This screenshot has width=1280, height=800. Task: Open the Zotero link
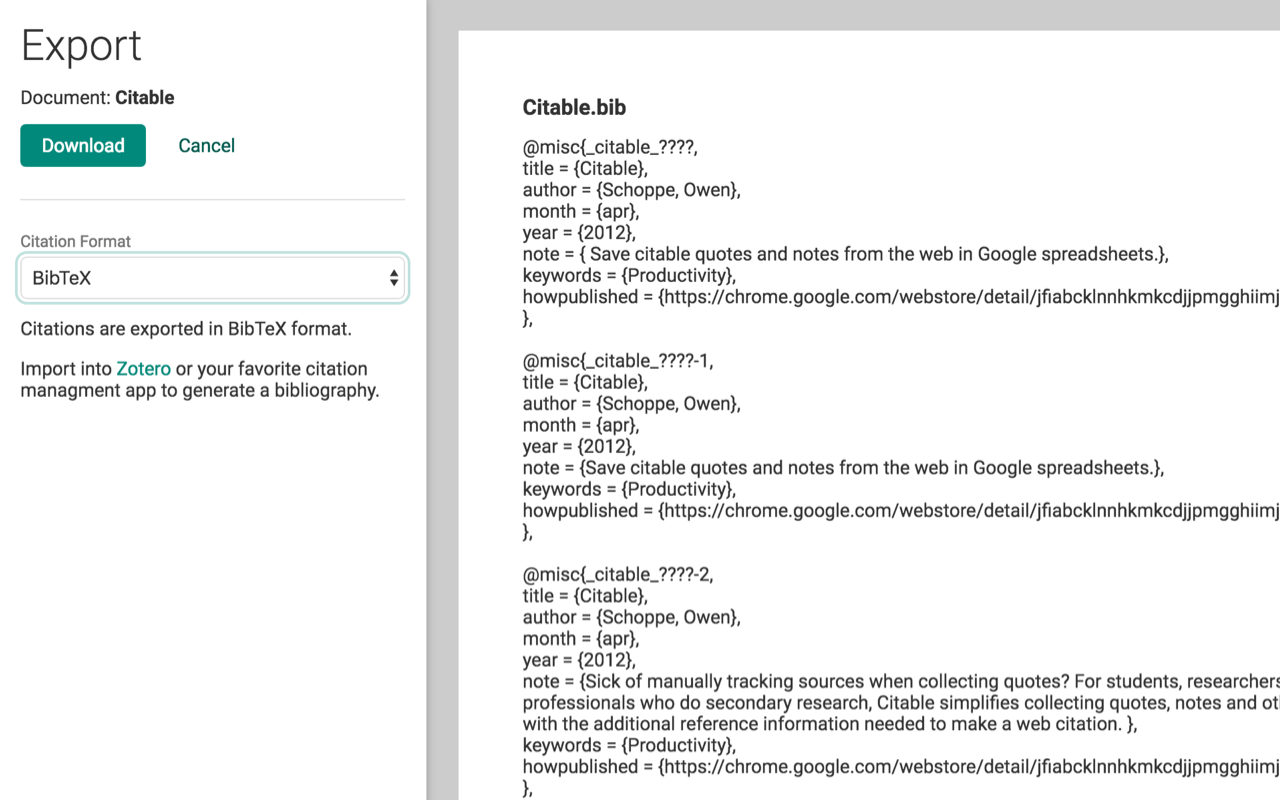144,368
